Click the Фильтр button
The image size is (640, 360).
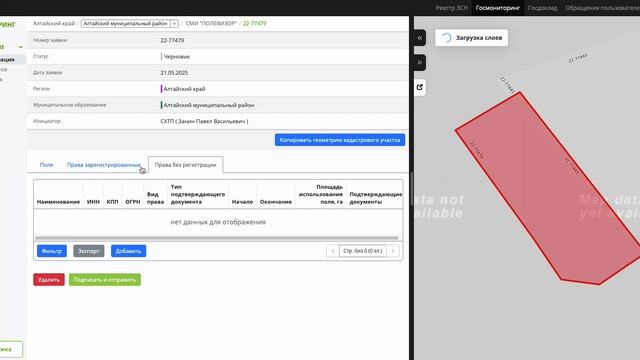[x=52, y=251]
